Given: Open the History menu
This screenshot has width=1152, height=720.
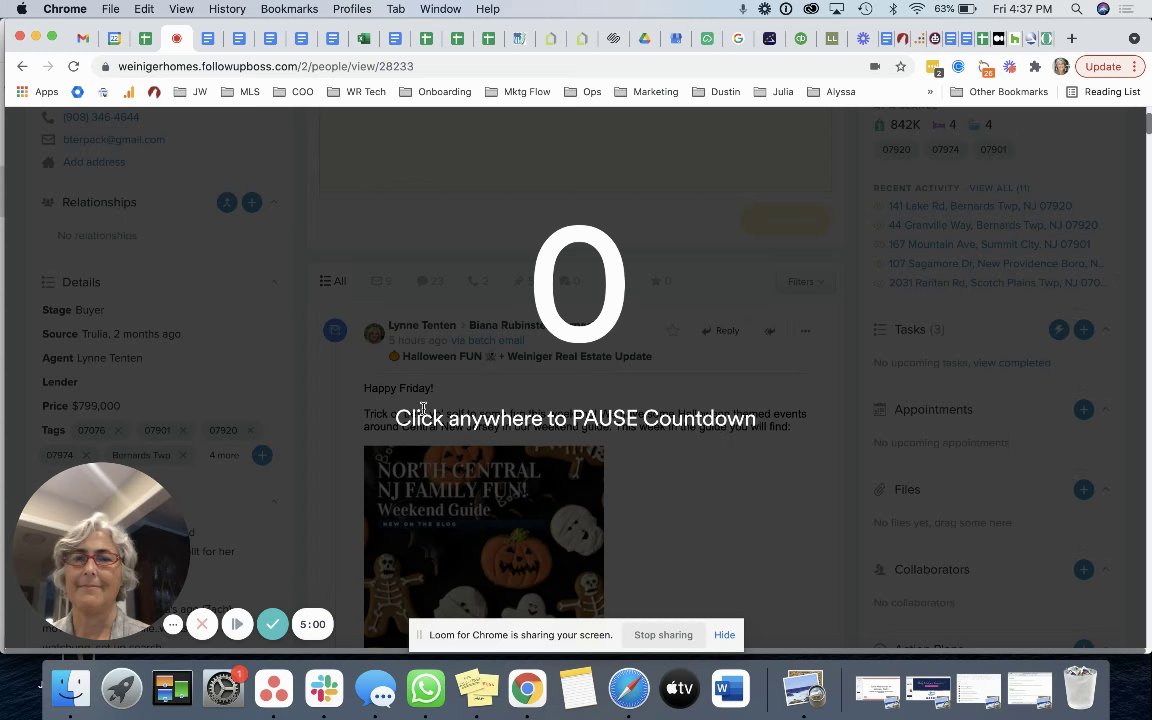Looking at the screenshot, I should click(227, 9).
